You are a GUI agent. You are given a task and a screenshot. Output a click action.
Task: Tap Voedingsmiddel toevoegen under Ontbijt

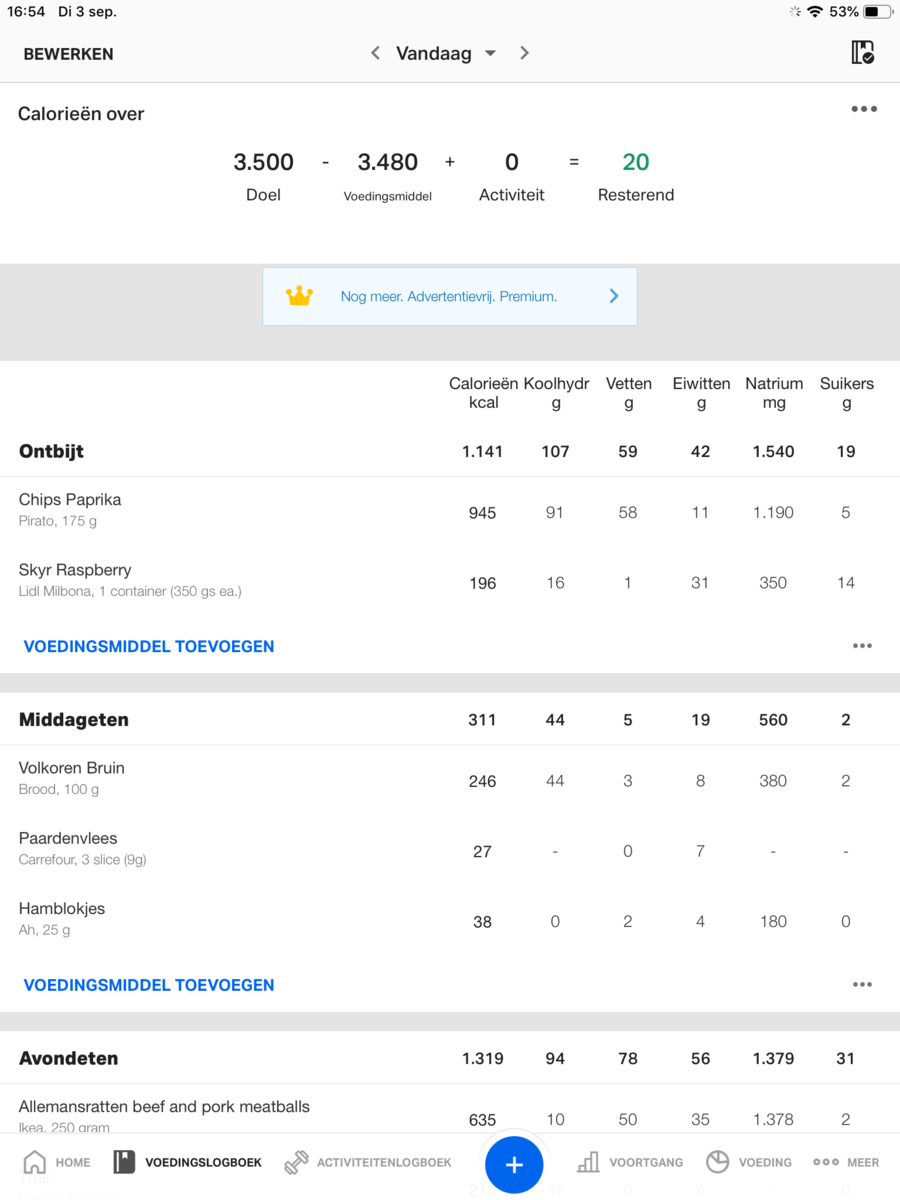[x=149, y=646]
